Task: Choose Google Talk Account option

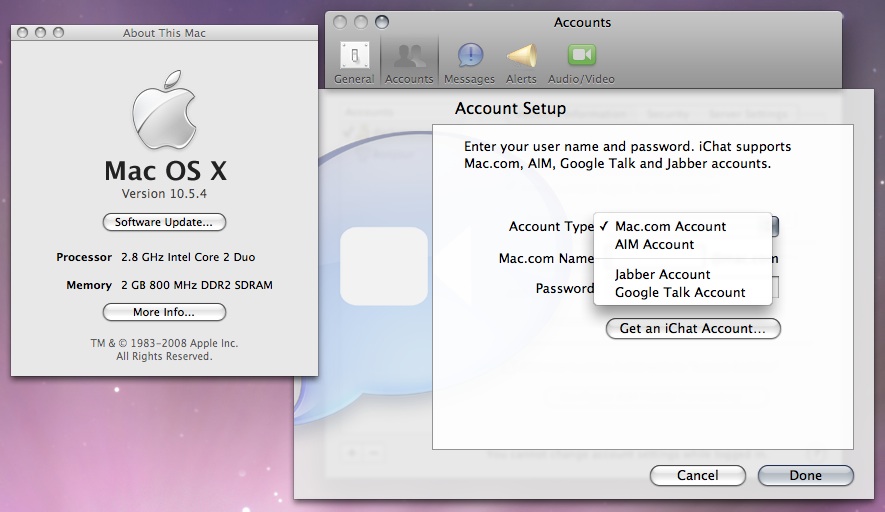Action: [x=682, y=292]
